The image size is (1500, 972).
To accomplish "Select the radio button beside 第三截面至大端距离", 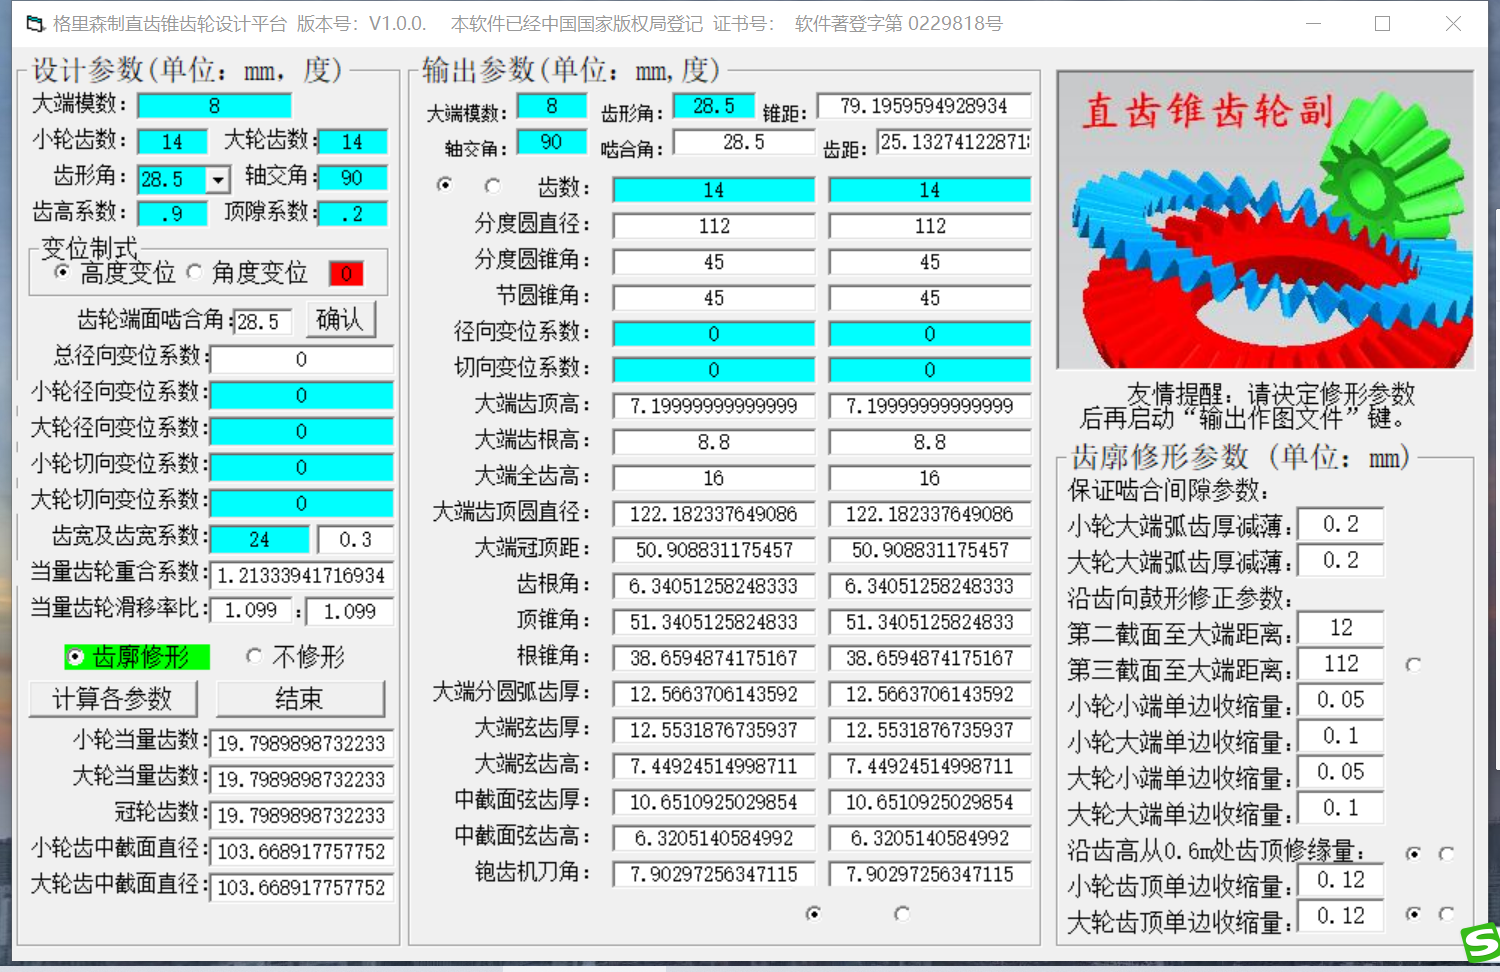I will 1413,665.
